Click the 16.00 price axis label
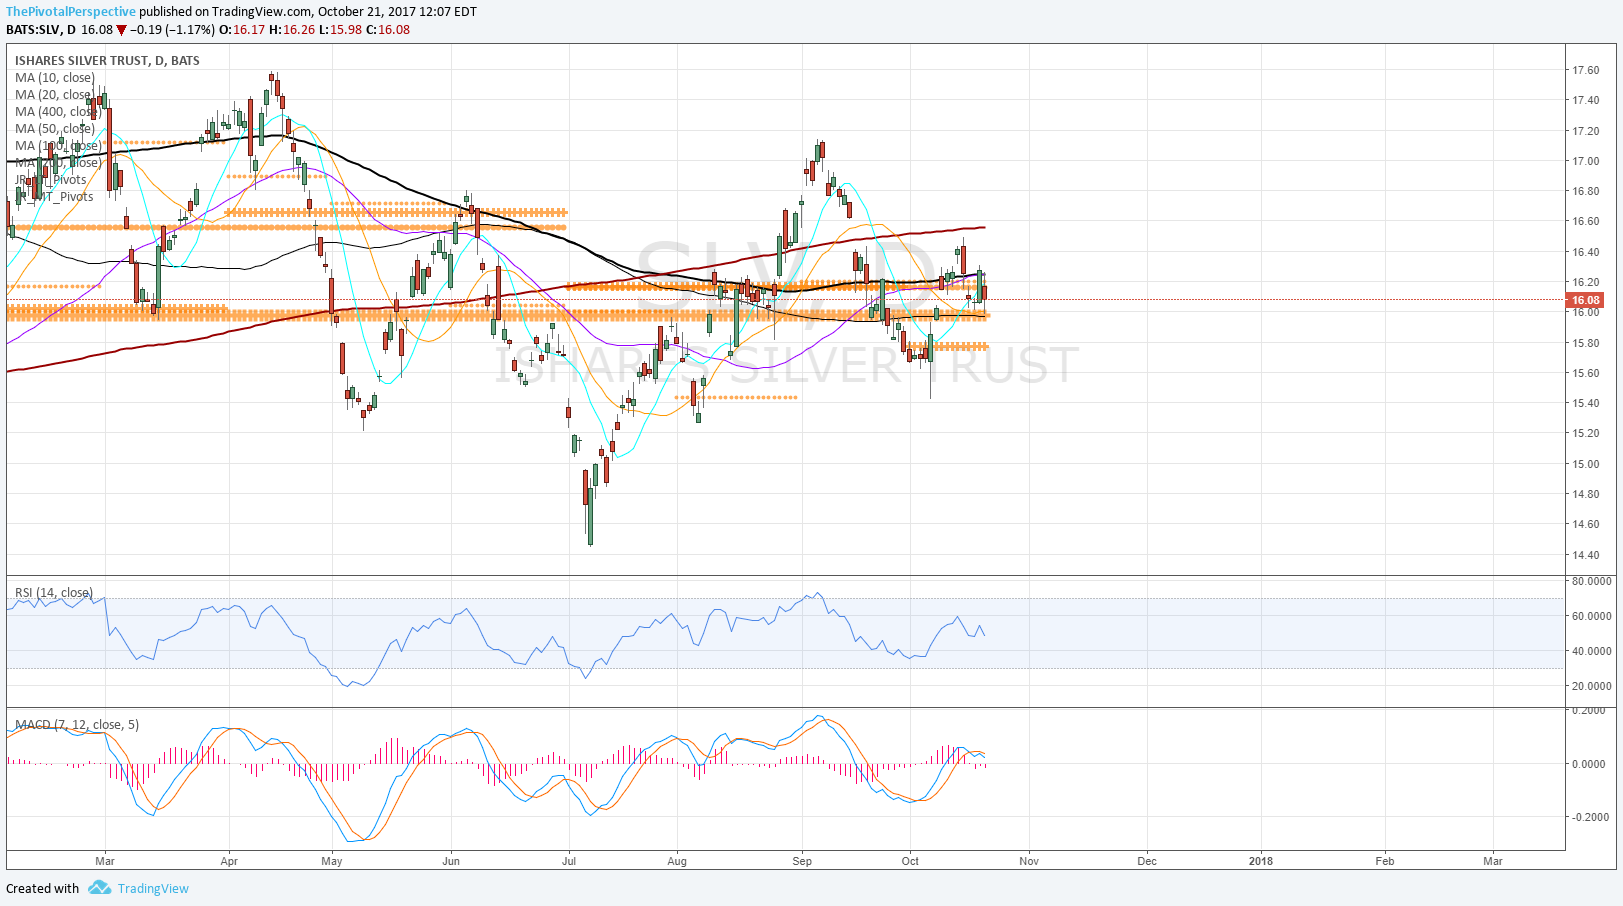 pyautogui.click(x=1585, y=312)
